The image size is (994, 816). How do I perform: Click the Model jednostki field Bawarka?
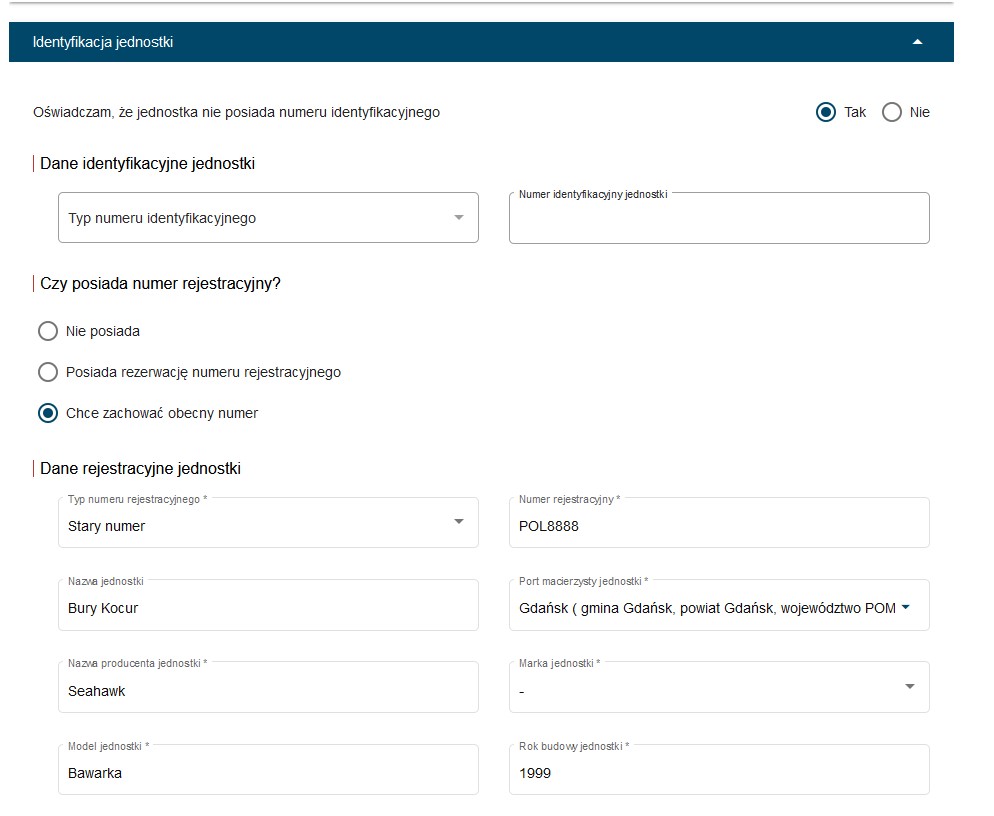pos(268,770)
